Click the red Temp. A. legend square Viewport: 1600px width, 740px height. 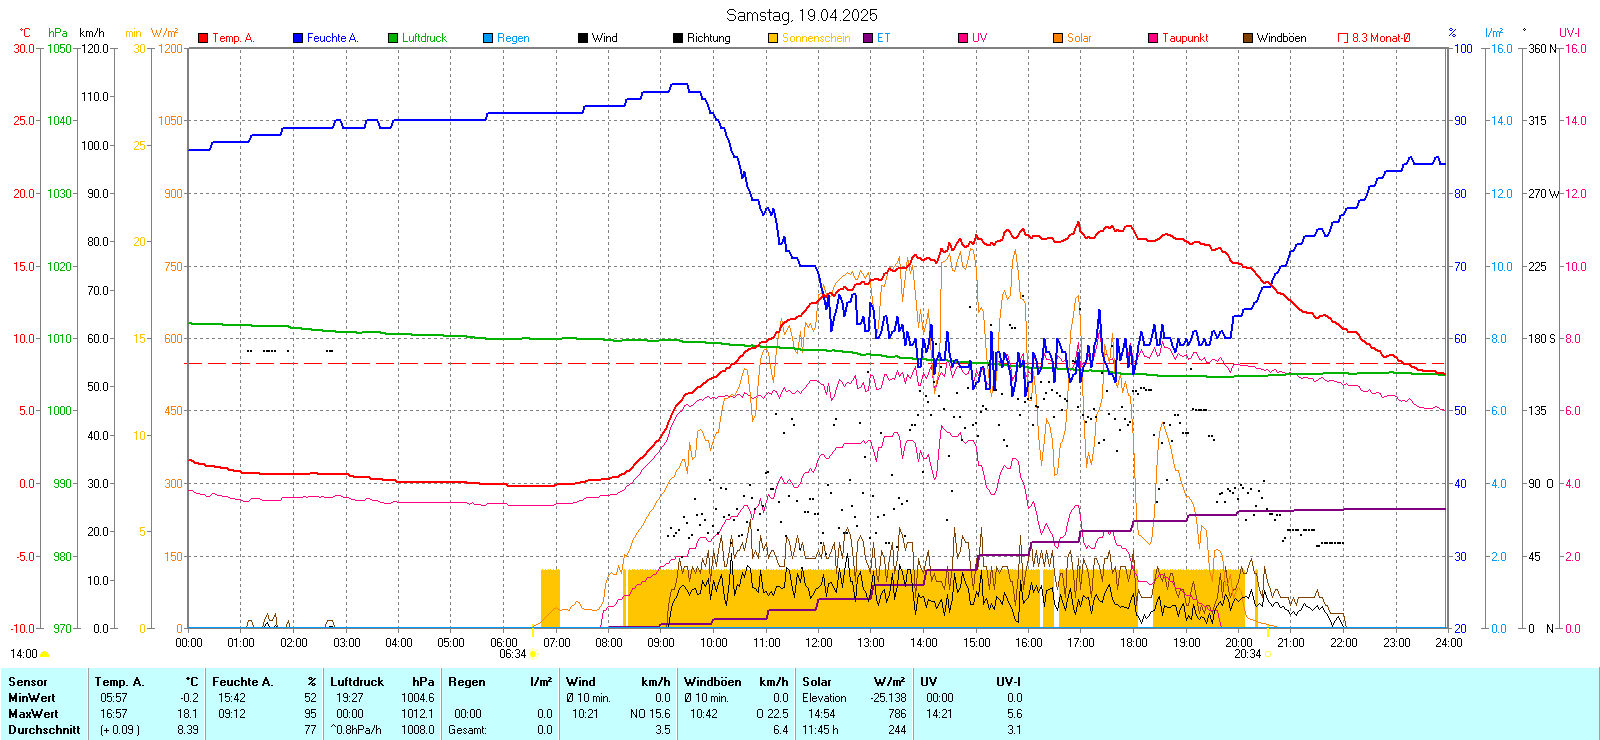click(x=203, y=38)
